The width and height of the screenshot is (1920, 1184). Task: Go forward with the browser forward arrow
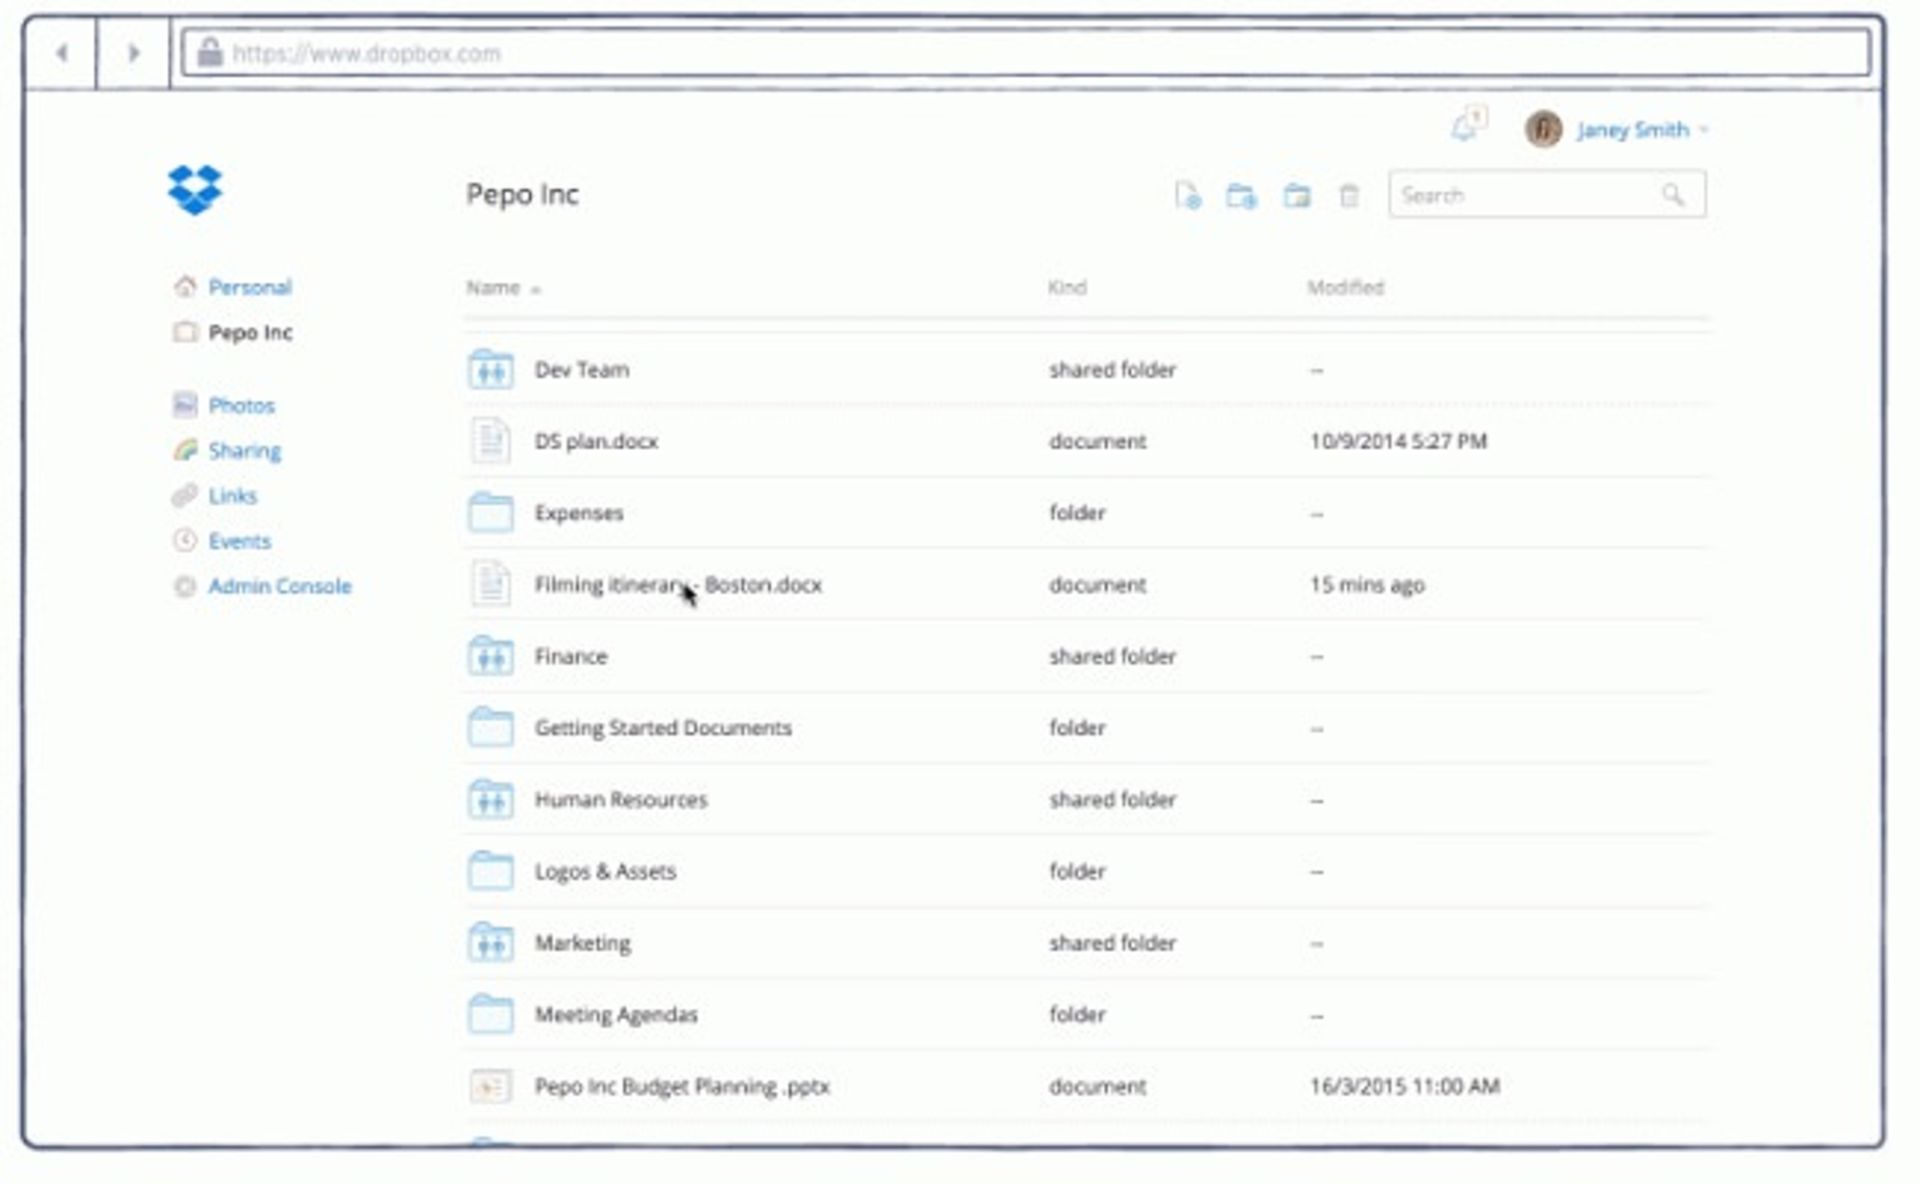pyautogui.click(x=133, y=53)
